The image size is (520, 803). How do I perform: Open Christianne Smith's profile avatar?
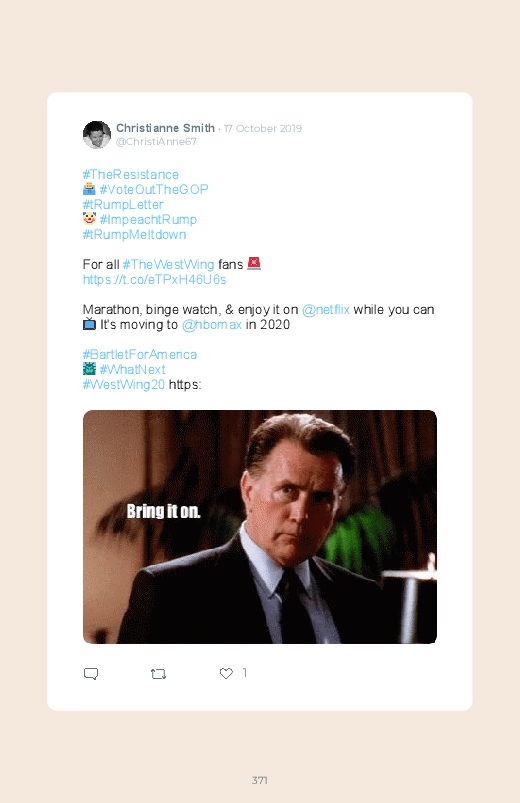coord(97,135)
